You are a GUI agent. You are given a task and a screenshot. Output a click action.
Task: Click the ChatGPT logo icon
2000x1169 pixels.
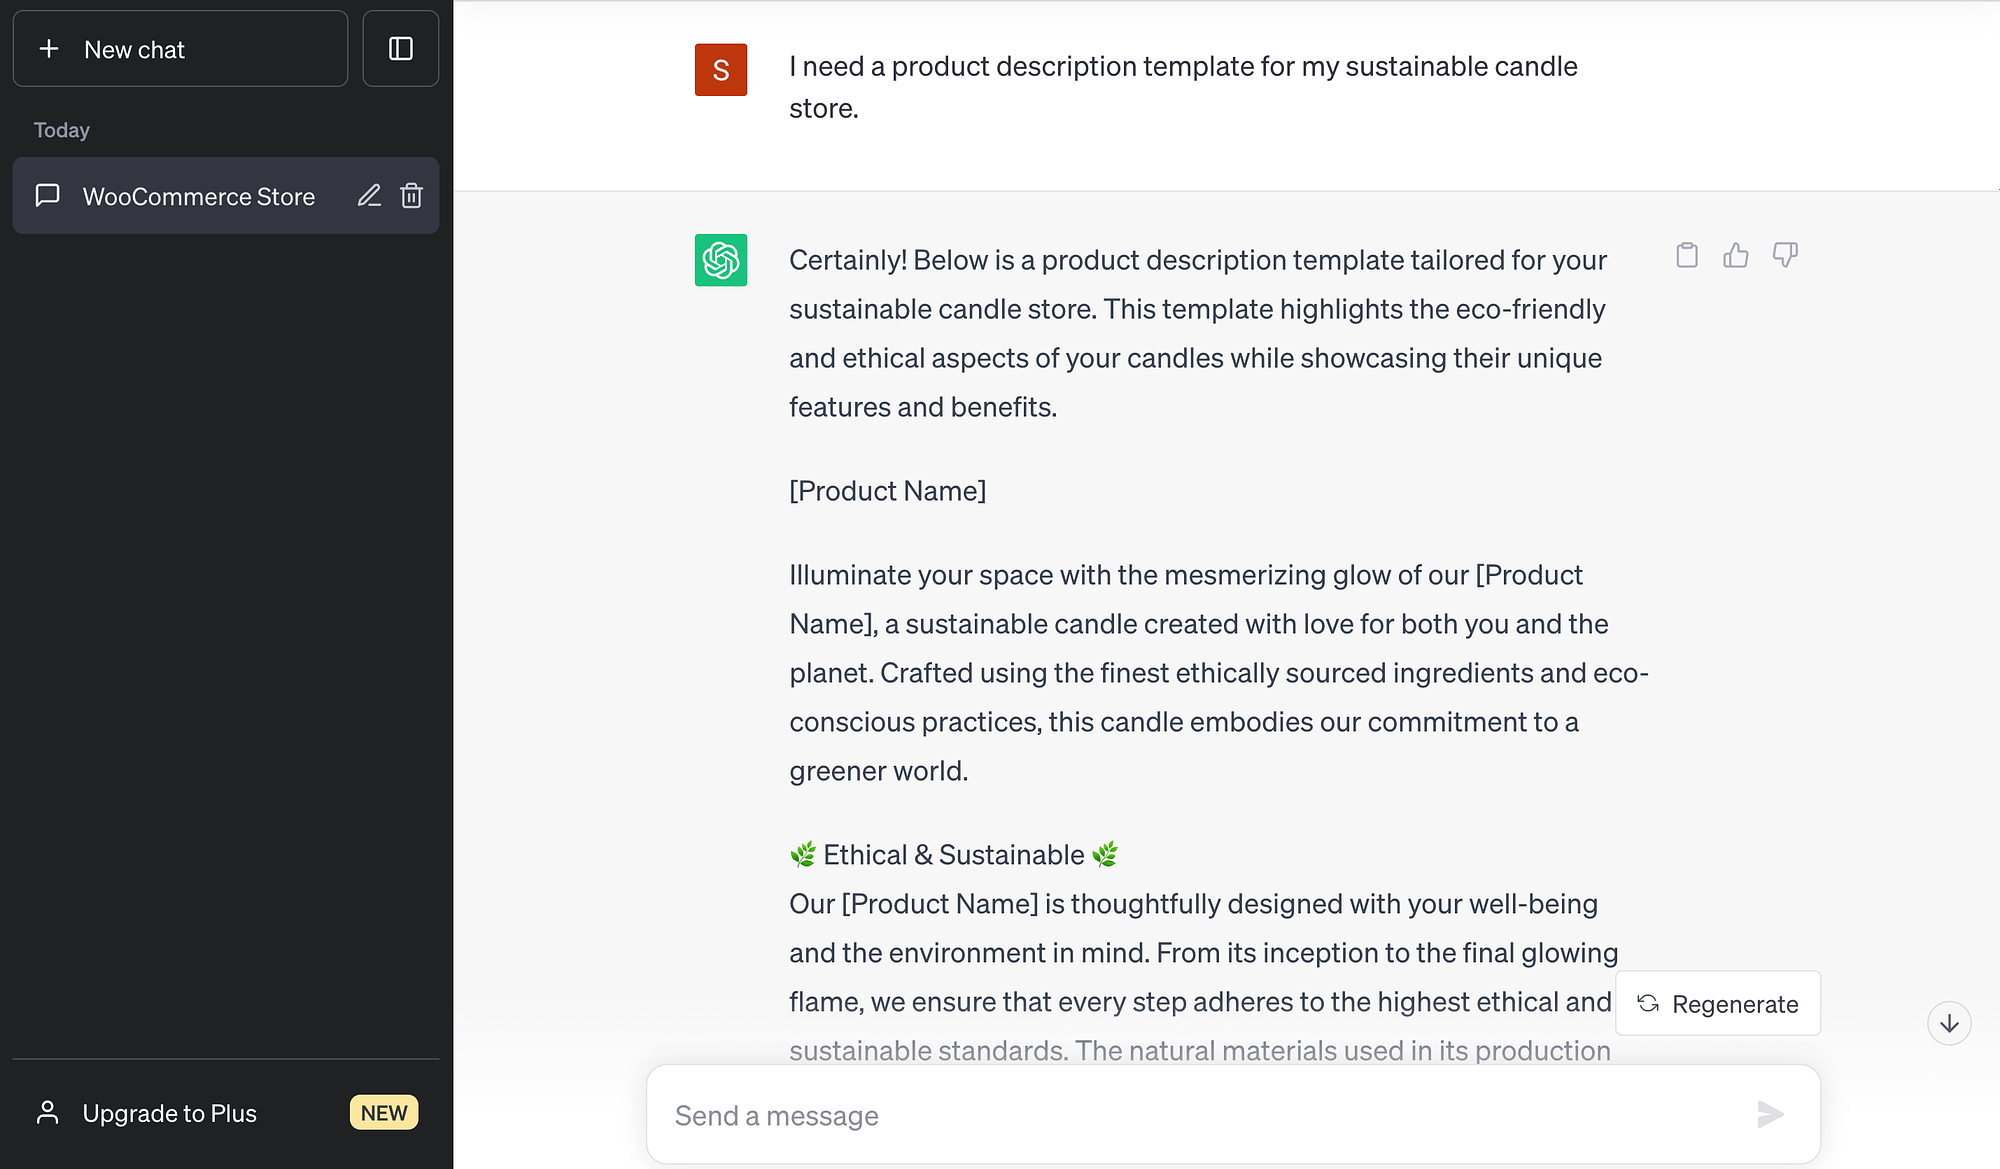coord(721,260)
